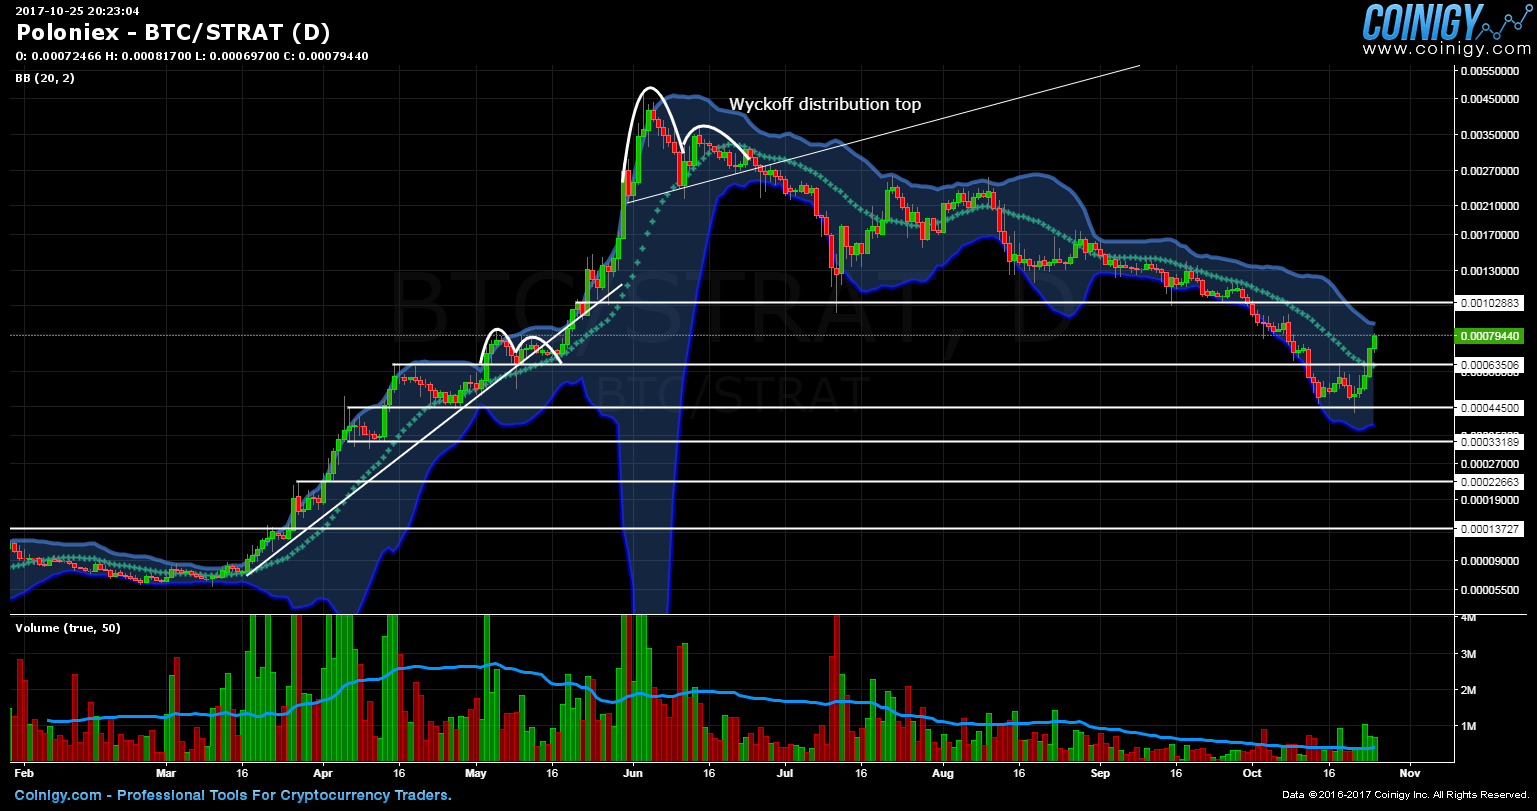The height and width of the screenshot is (811, 1537).
Task: Click the 0.00063506 horizontal line price label
Action: pyautogui.click(x=1490, y=365)
